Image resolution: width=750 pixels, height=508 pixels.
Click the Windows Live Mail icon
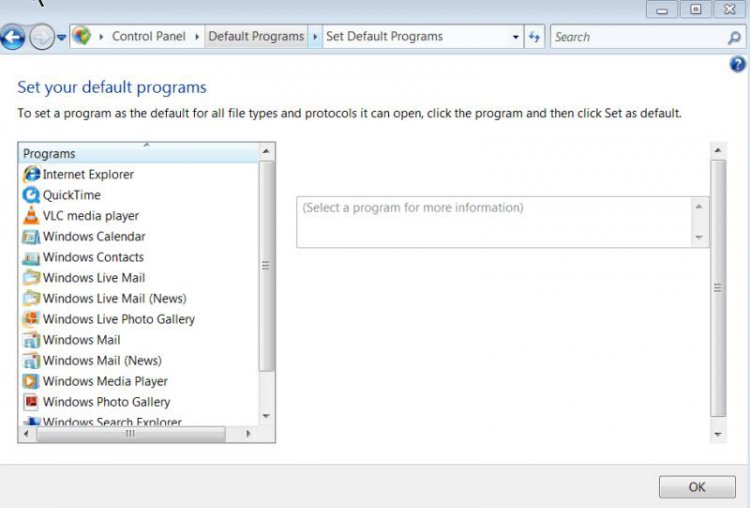pyautogui.click(x=32, y=277)
